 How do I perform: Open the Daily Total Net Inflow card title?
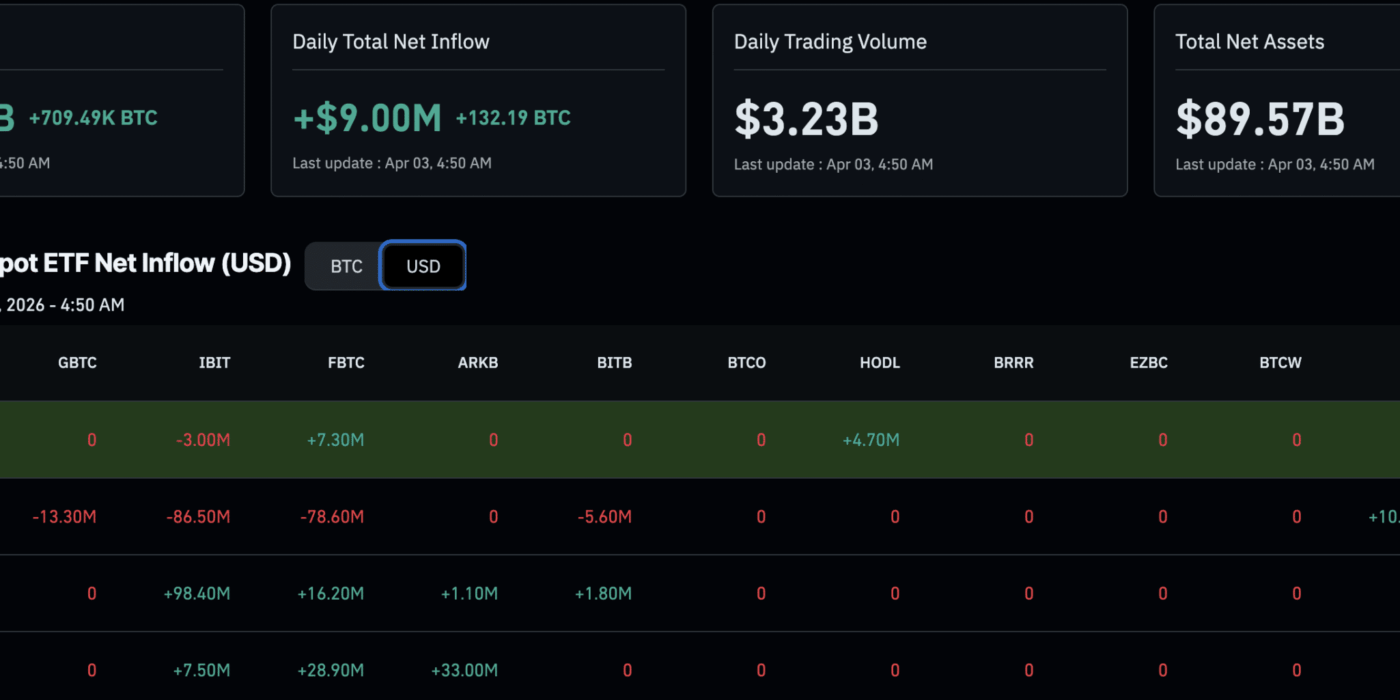pos(391,42)
